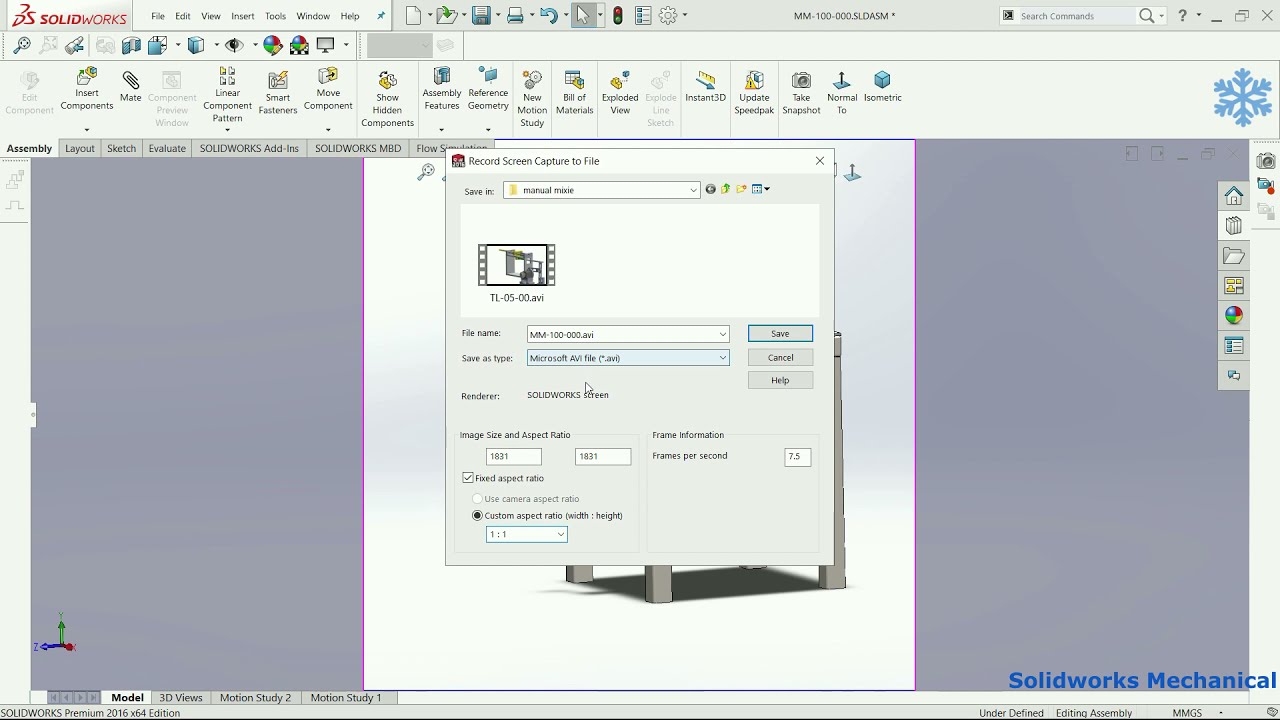
Task: Open the Window menu
Action: (x=313, y=16)
